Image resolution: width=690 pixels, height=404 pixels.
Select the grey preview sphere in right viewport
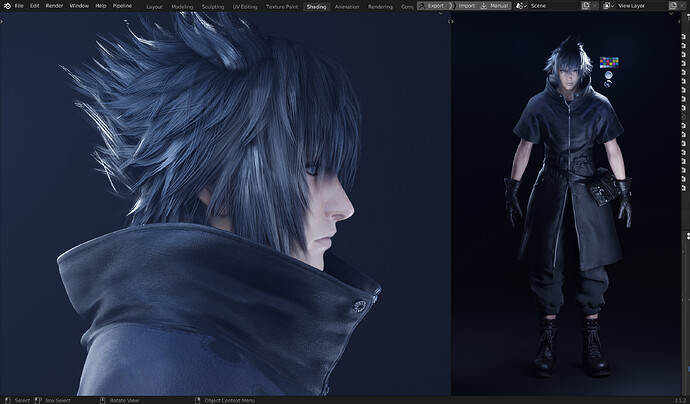click(x=608, y=75)
